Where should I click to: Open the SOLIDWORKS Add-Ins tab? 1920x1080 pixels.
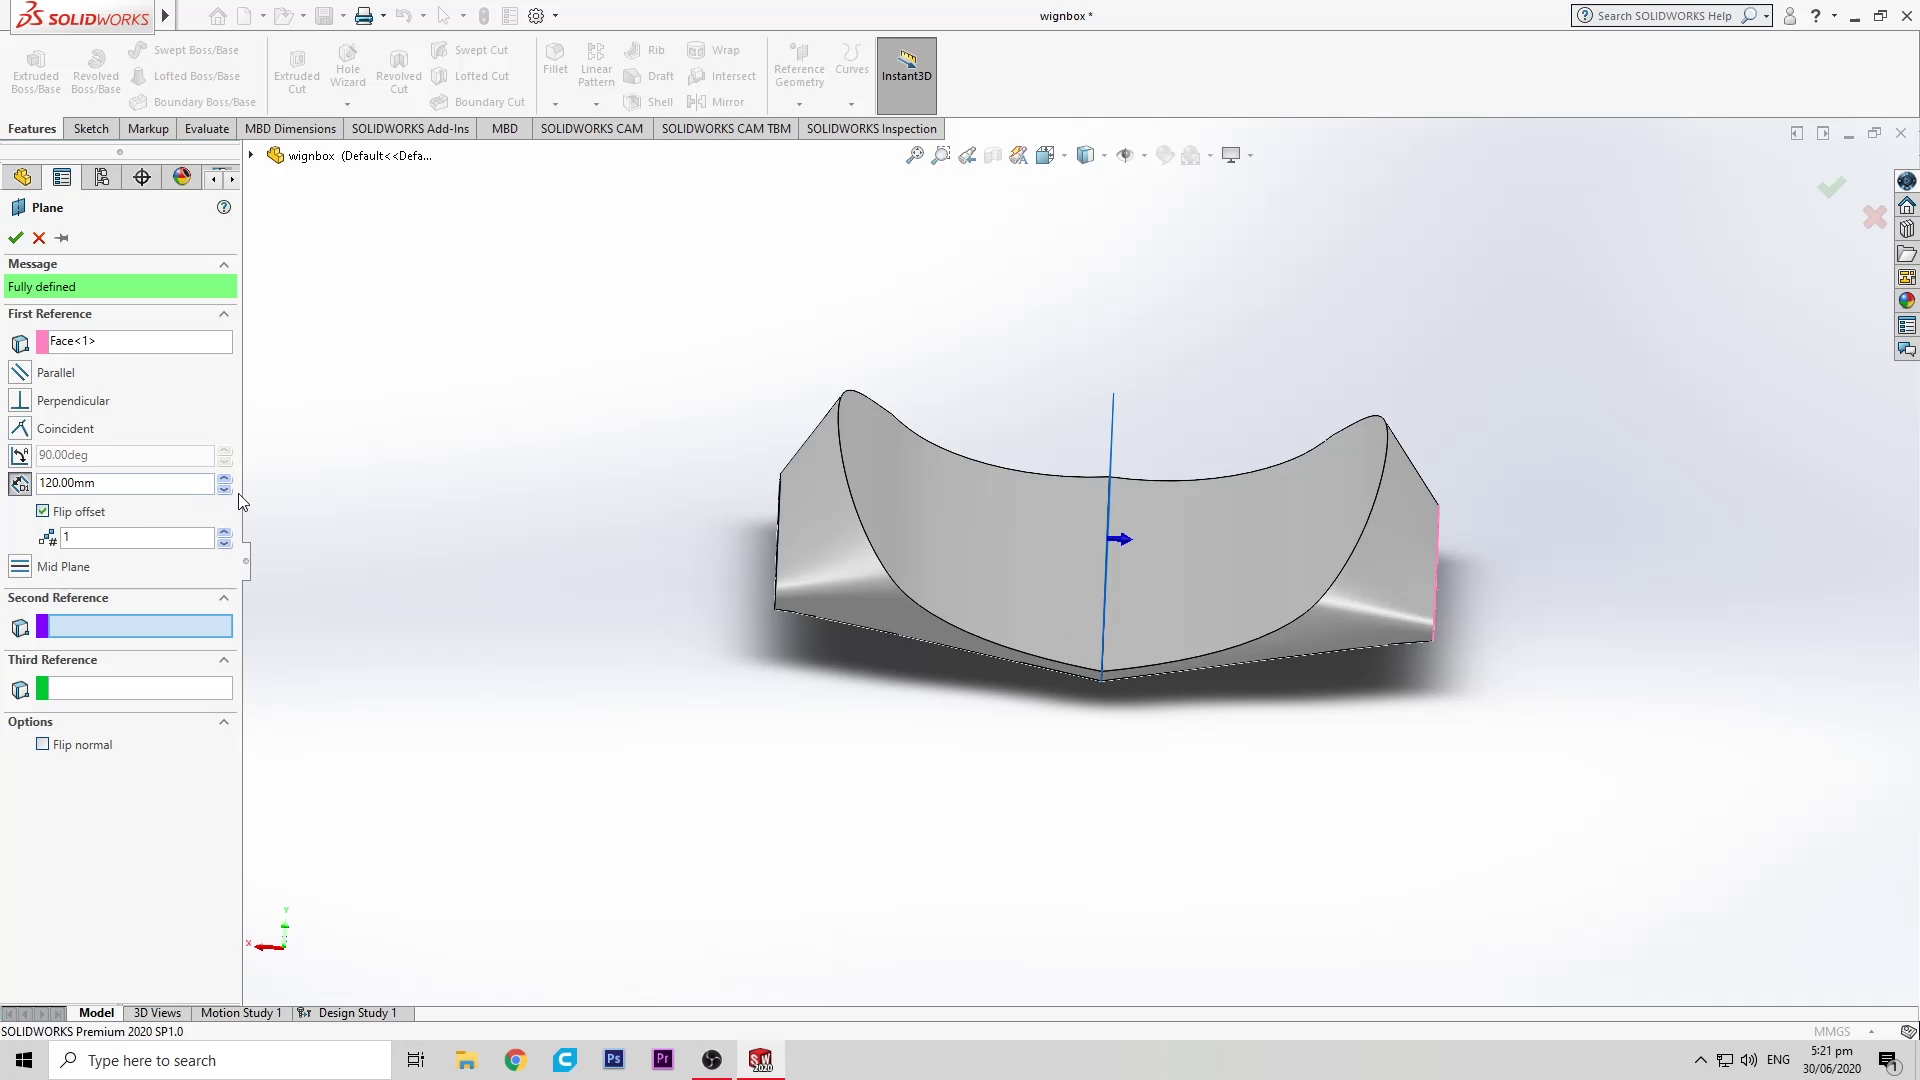tap(410, 128)
